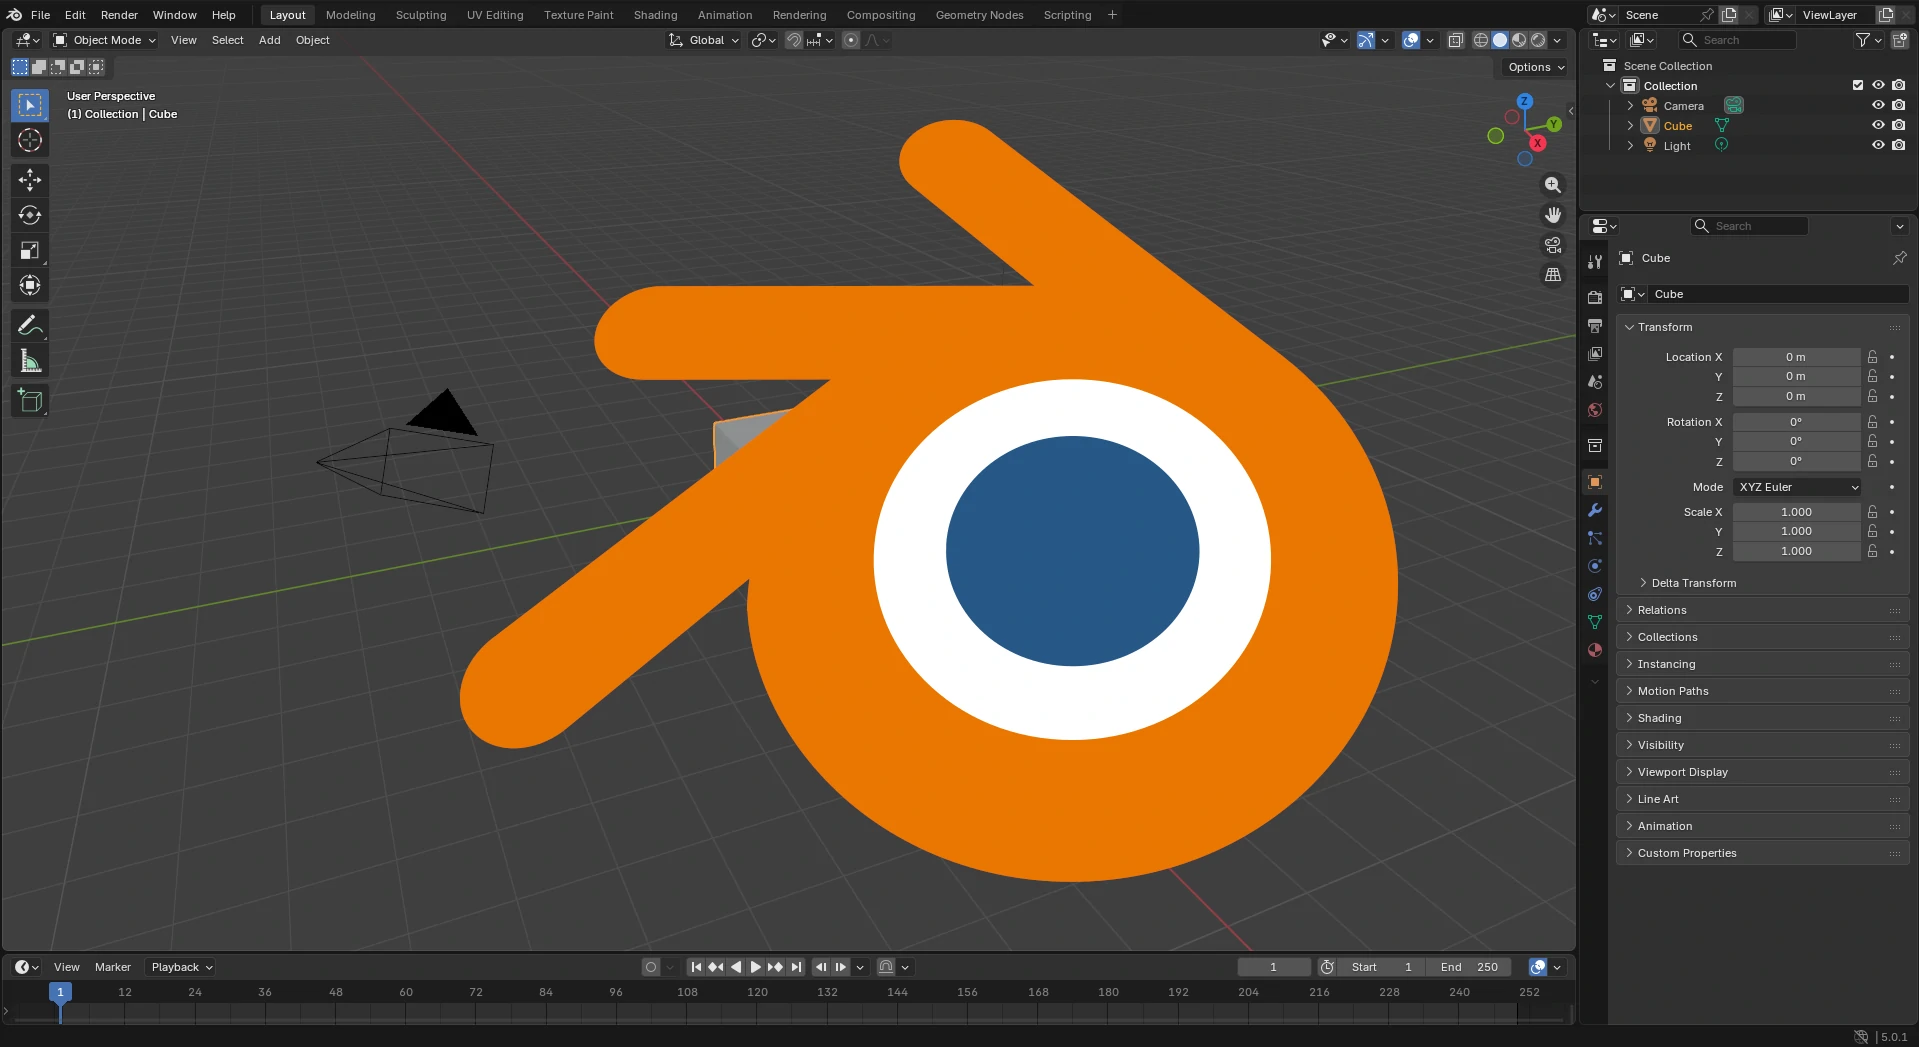Viewport: 1919px width, 1047px height.
Task: Play the animation forward
Action: (x=755, y=967)
